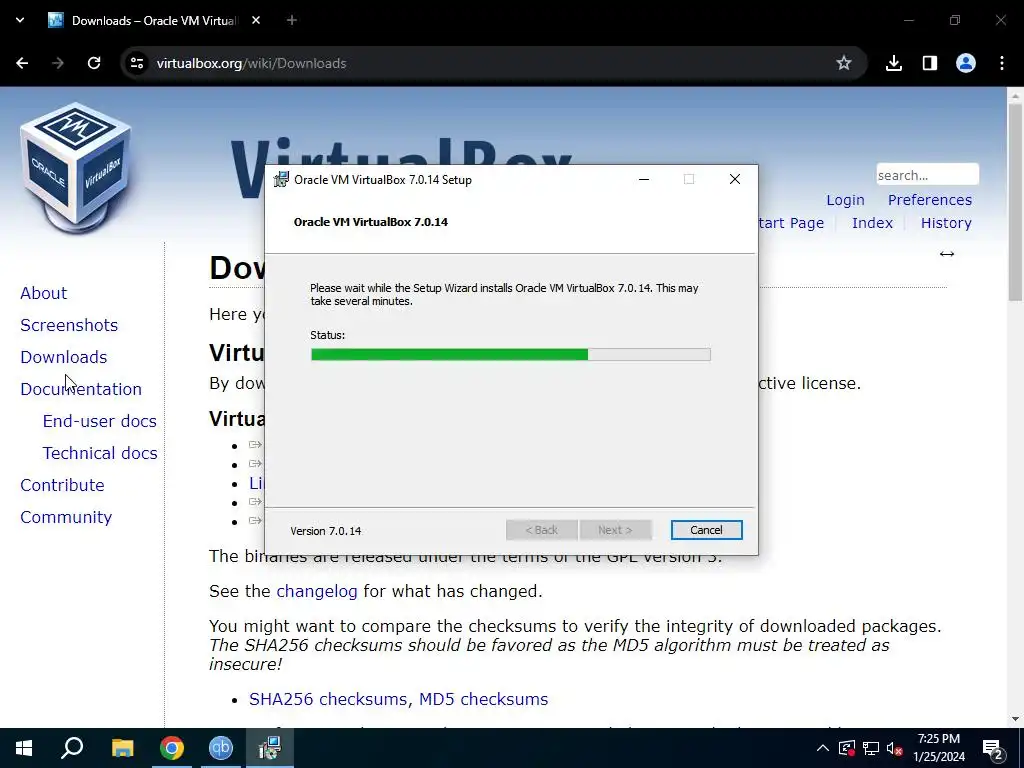Click the setup dialog installer icon

[x=281, y=180]
